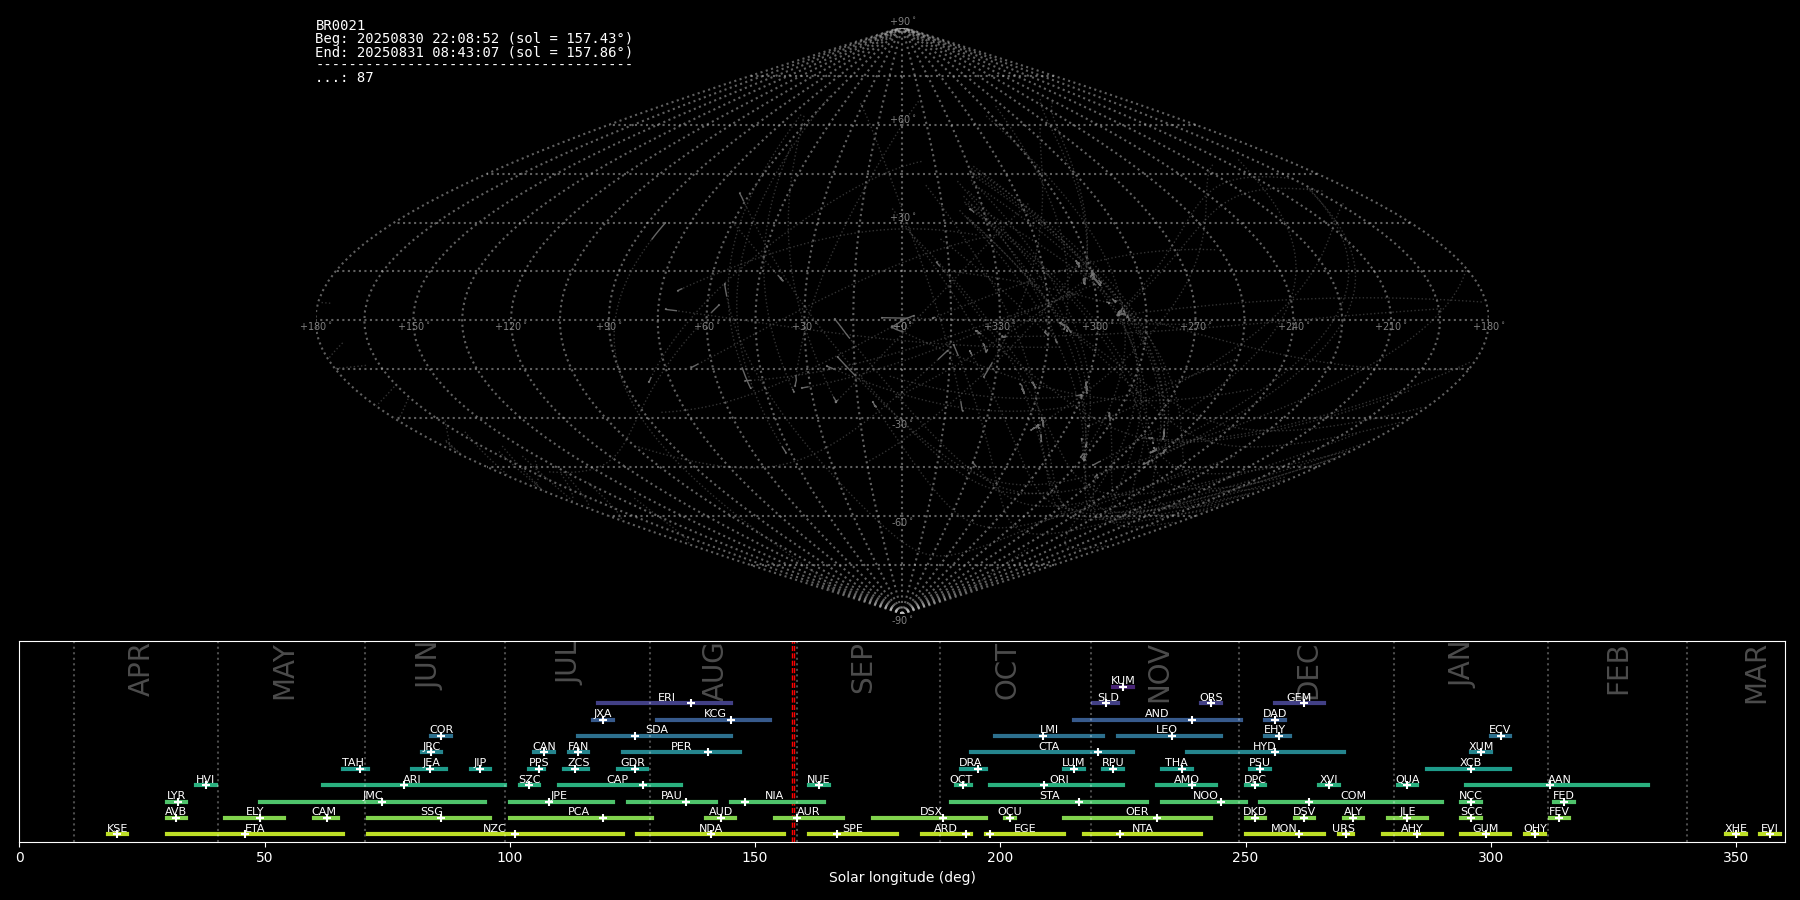Click the MON shower label
The width and height of the screenshot is (1800, 900).
point(1284,829)
